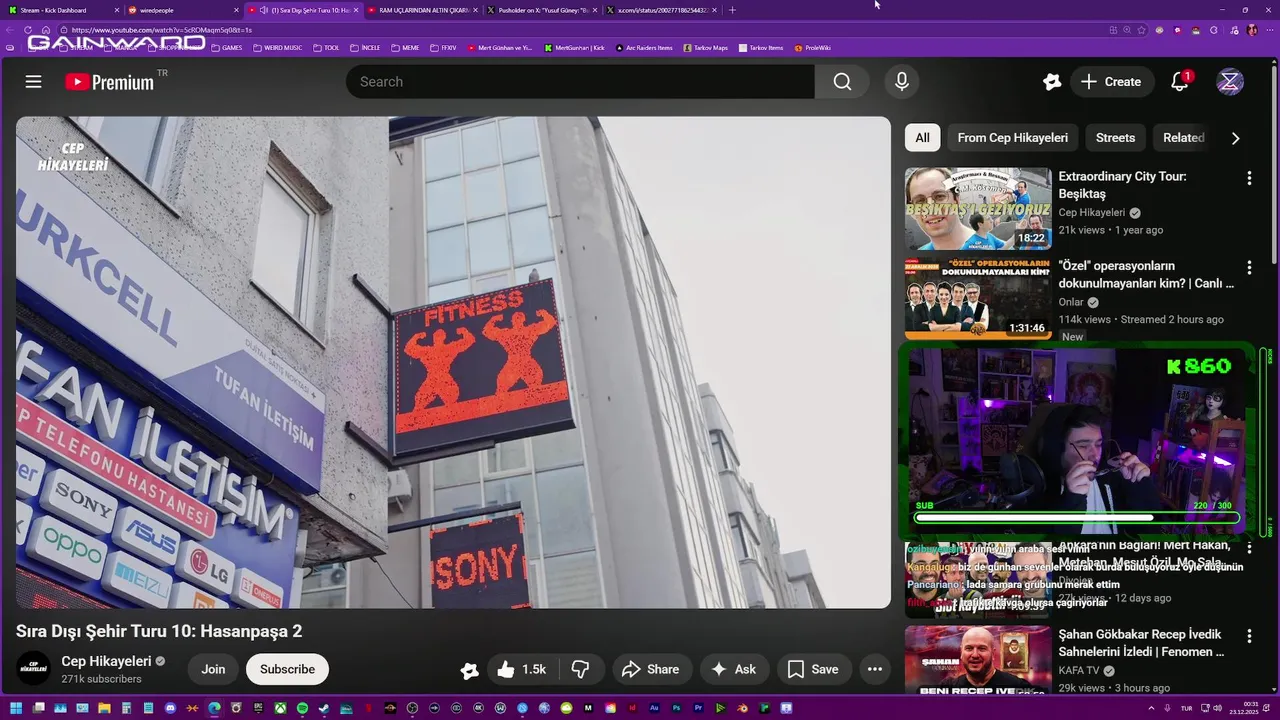Open Spotify from the taskbar
Viewport: 1280px width, 720px height.
tap(302, 708)
